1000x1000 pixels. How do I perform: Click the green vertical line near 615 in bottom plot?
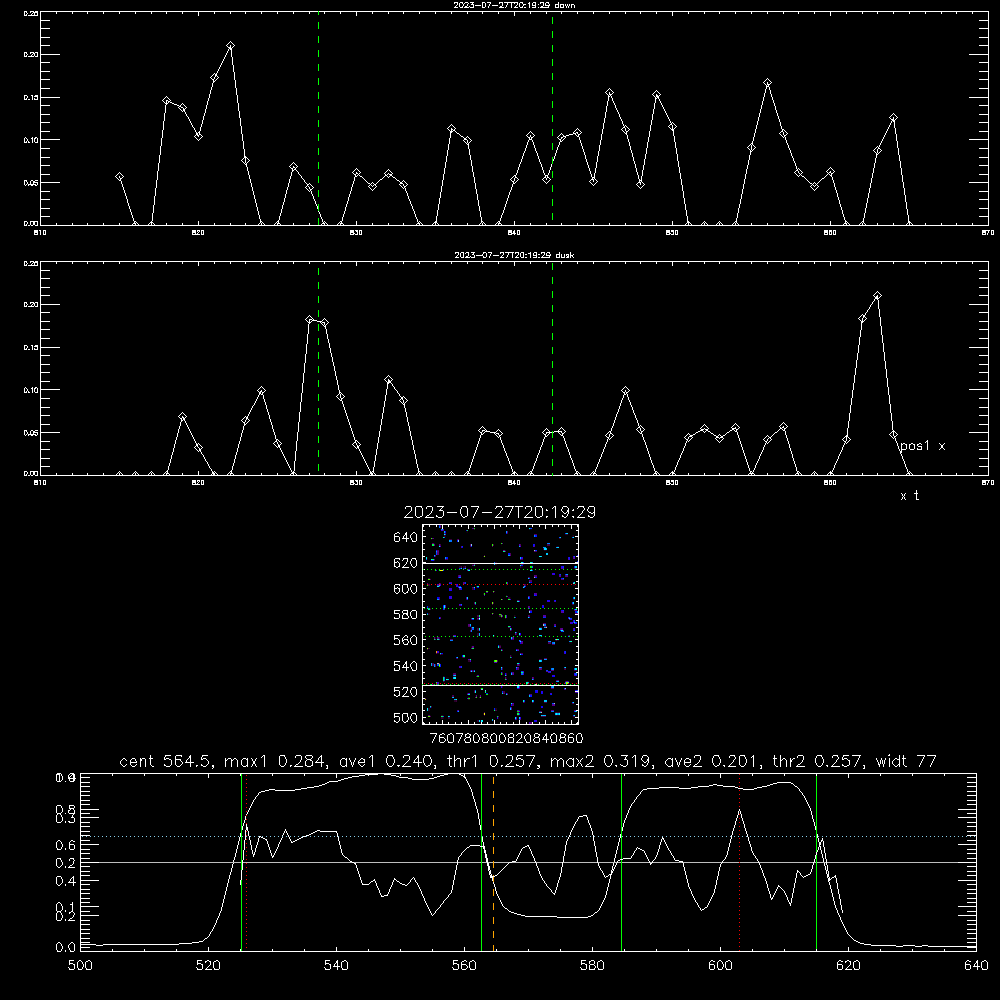pyautogui.click(x=816, y=862)
